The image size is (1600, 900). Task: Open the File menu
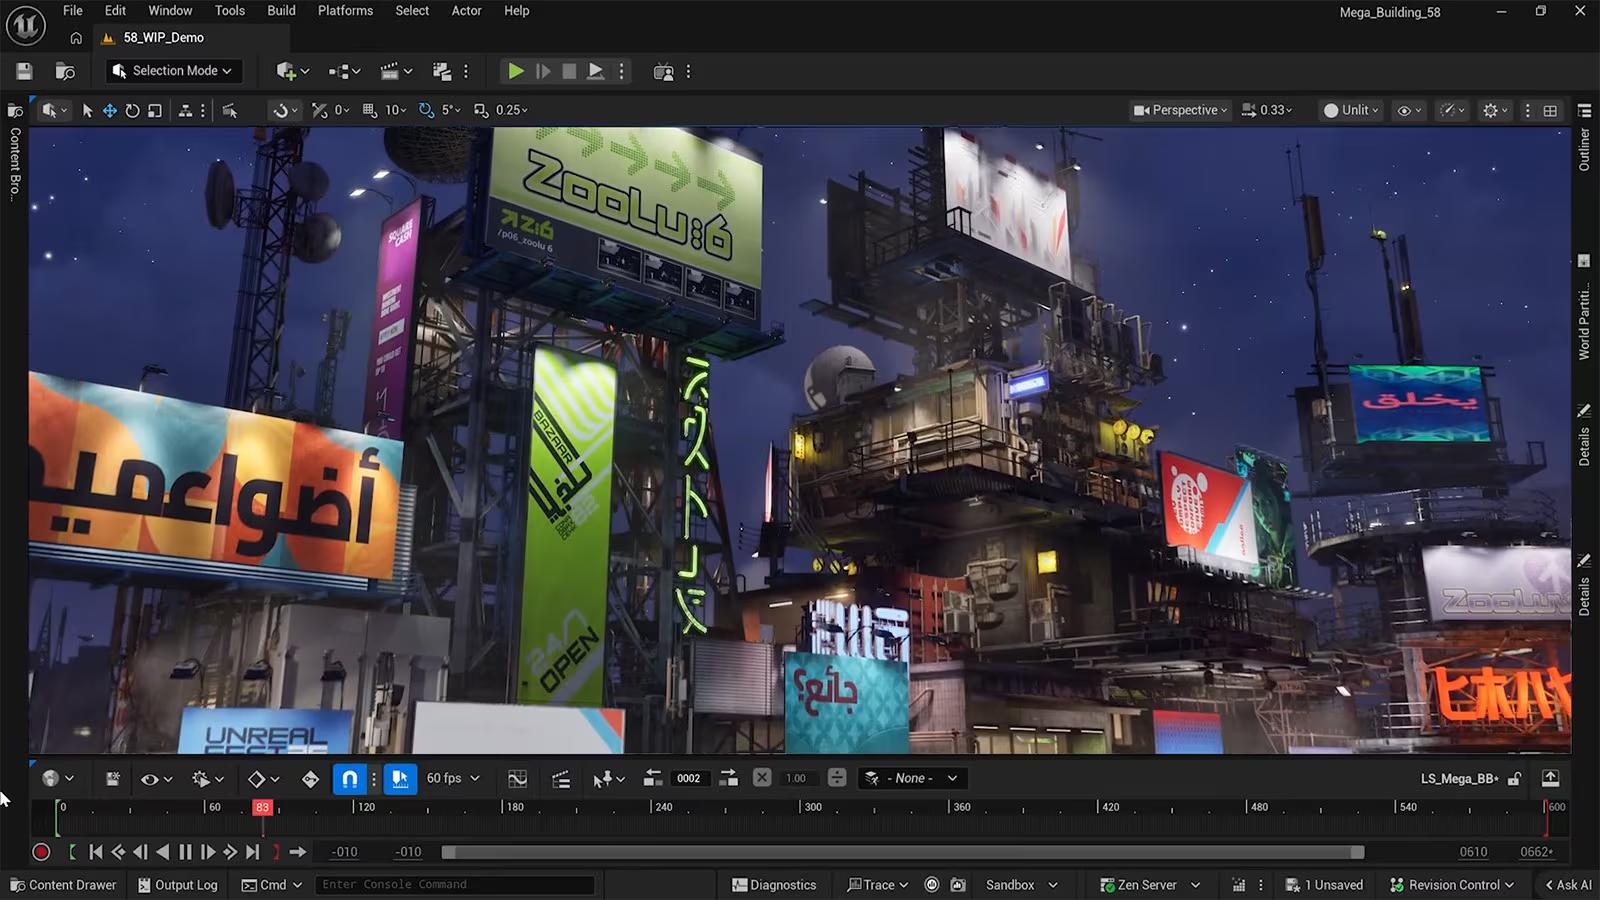click(x=73, y=11)
